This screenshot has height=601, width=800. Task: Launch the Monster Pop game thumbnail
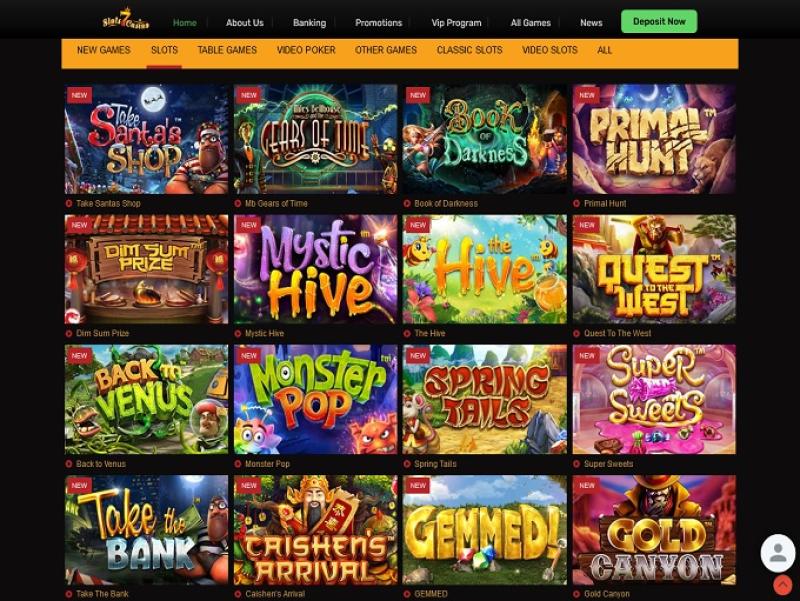(x=315, y=399)
